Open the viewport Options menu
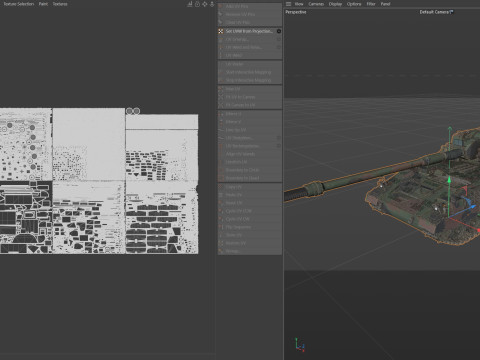Image resolution: width=480 pixels, height=360 pixels. click(354, 4)
